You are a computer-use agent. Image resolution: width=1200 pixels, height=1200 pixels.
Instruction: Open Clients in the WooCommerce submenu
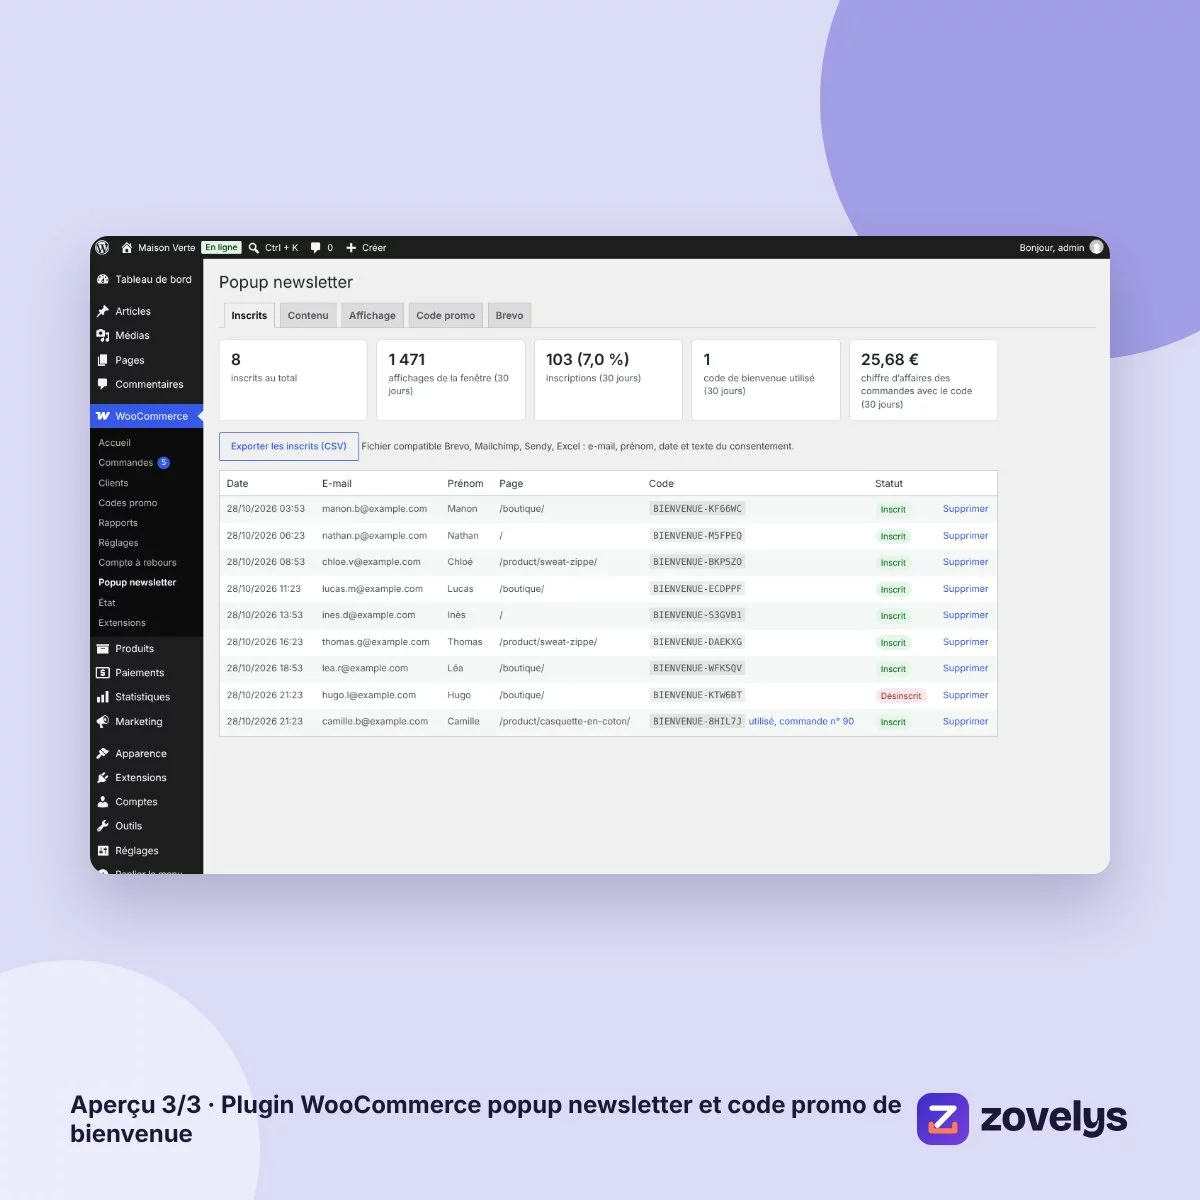tap(113, 483)
